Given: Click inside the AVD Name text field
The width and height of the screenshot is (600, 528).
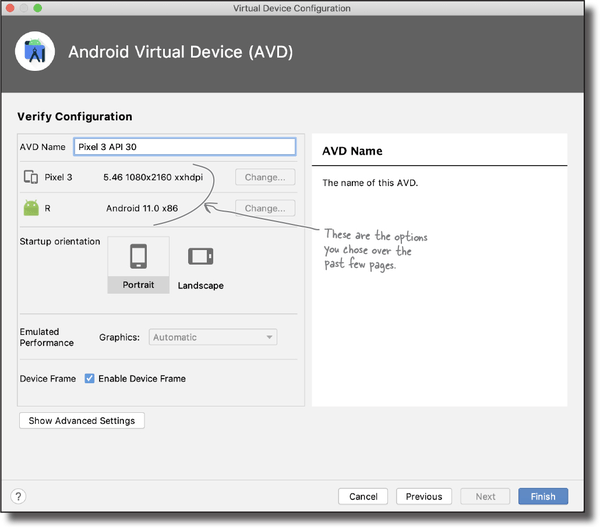Looking at the screenshot, I should pos(184,147).
